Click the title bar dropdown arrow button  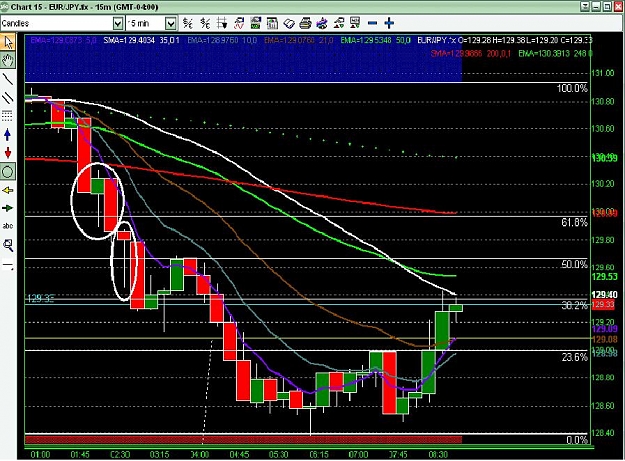click(x=585, y=7)
